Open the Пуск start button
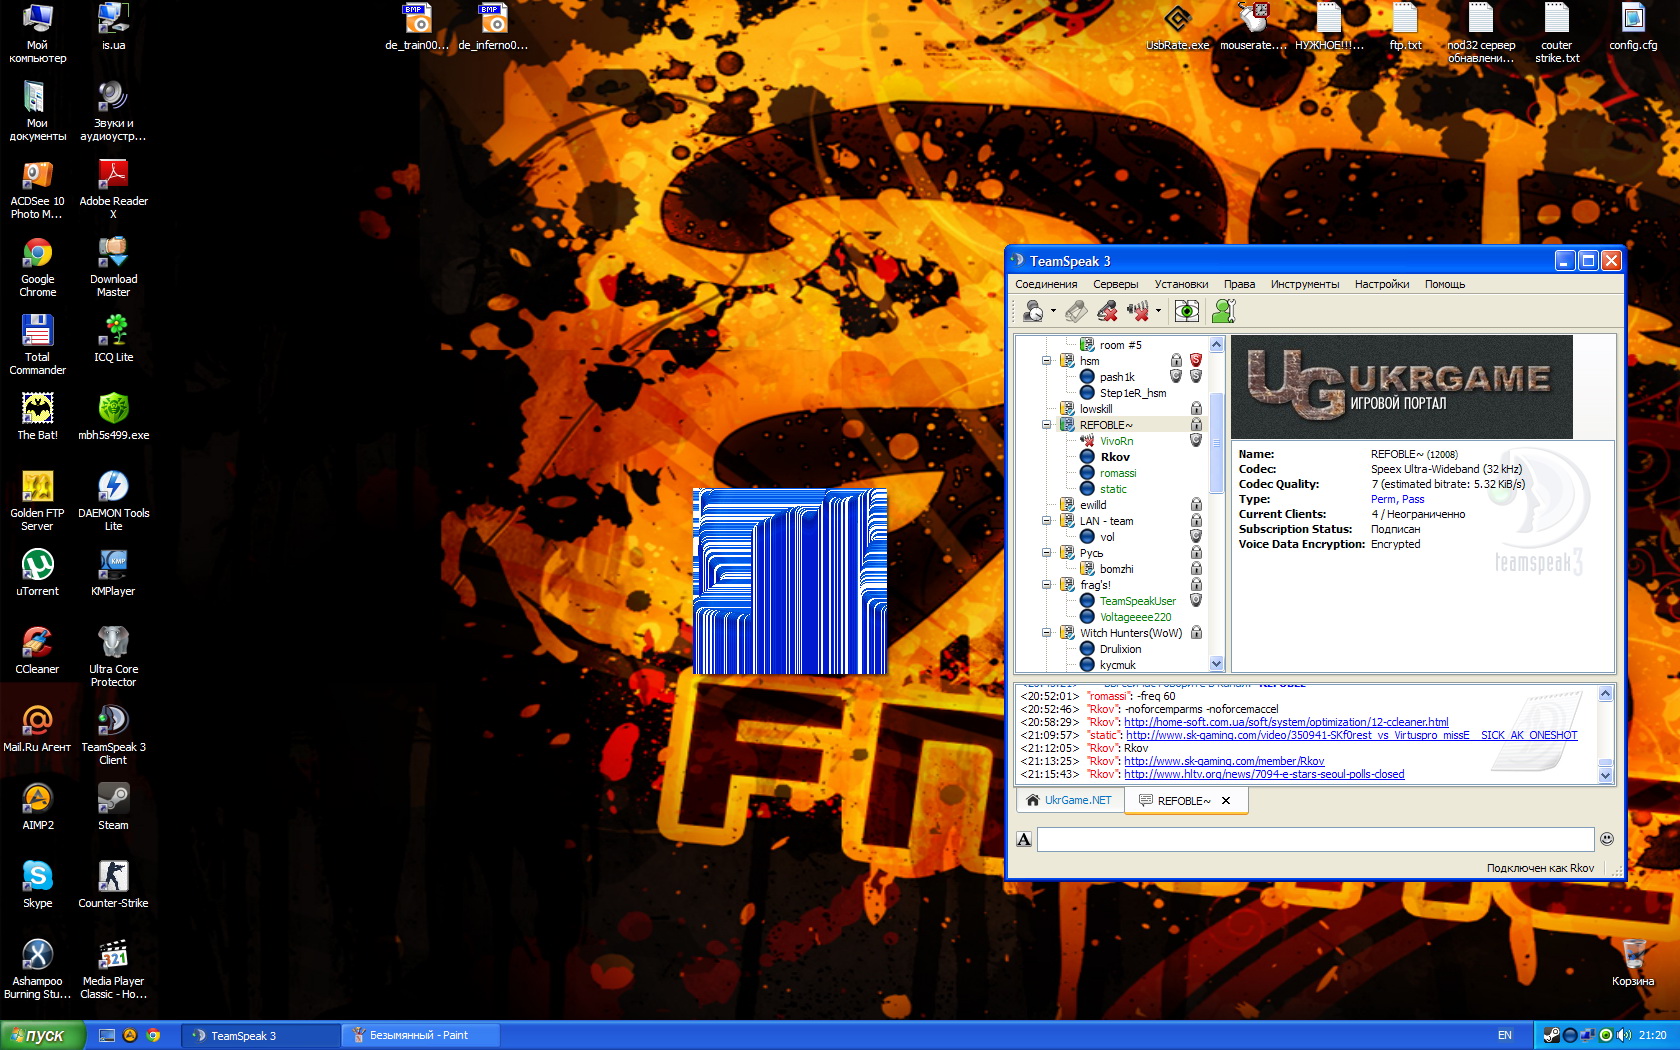Image resolution: width=1680 pixels, height=1050 pixels. pos(41,1035)
